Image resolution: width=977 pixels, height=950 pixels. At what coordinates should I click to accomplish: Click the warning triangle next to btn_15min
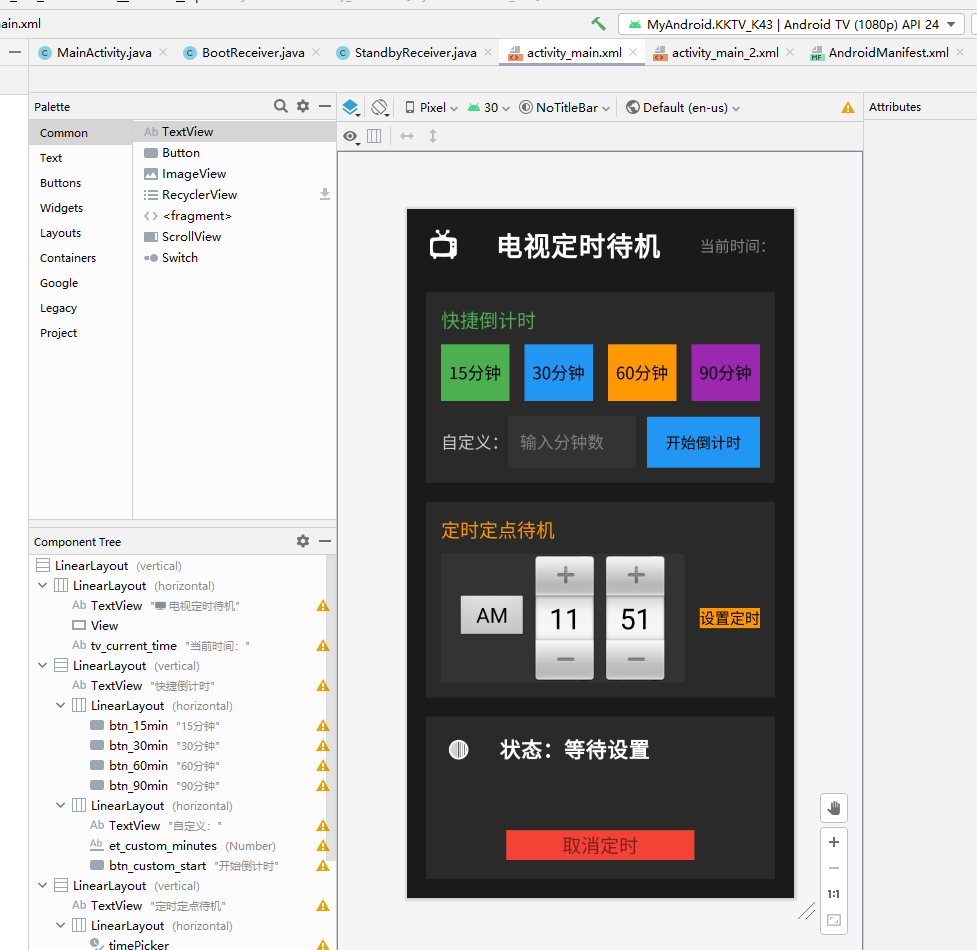322,725
